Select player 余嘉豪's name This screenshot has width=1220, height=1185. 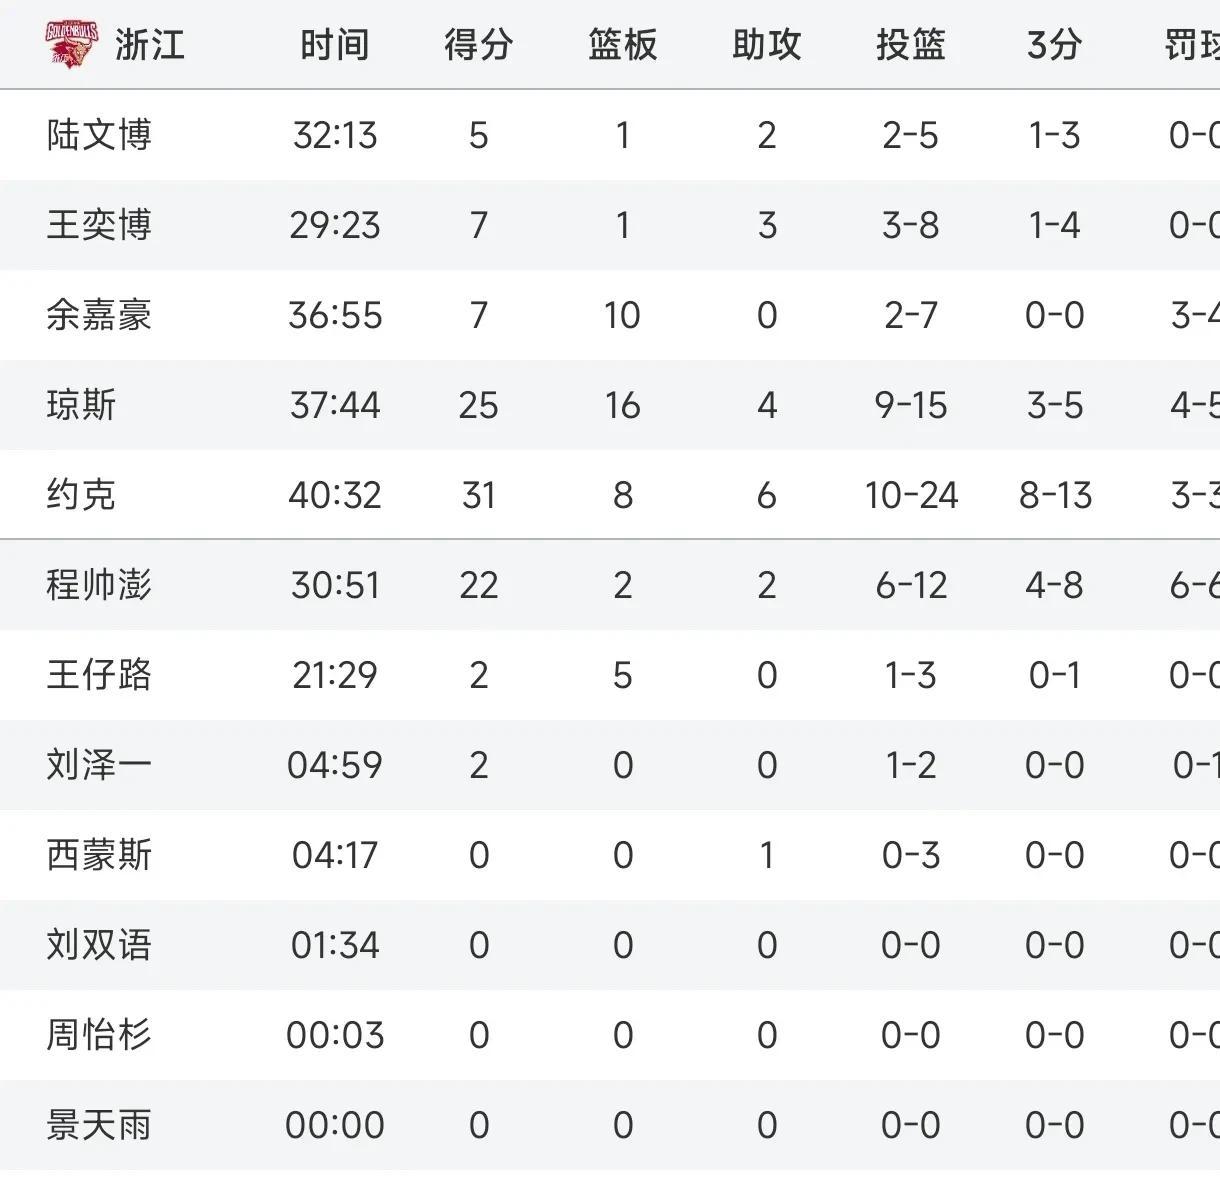(99, 315)
